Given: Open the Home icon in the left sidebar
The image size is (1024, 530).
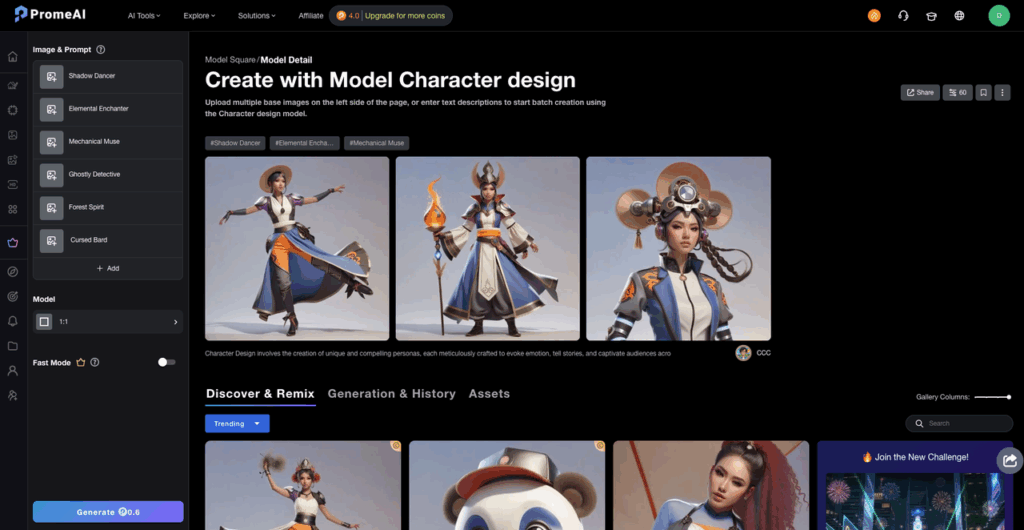Looking at the screenshot, I should [12, 56].
